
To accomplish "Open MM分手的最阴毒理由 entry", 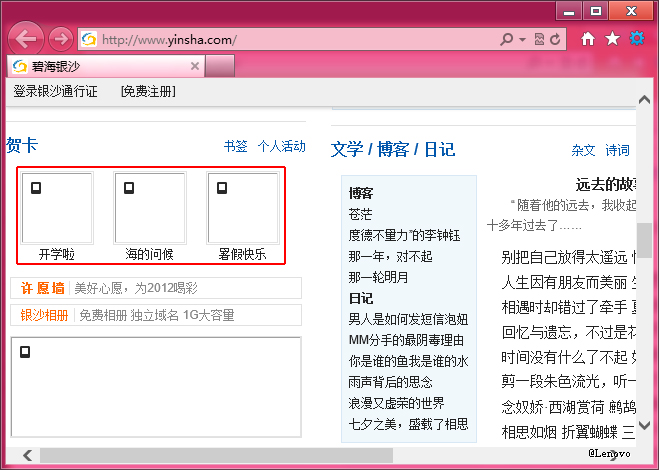I will coord(406,340).
